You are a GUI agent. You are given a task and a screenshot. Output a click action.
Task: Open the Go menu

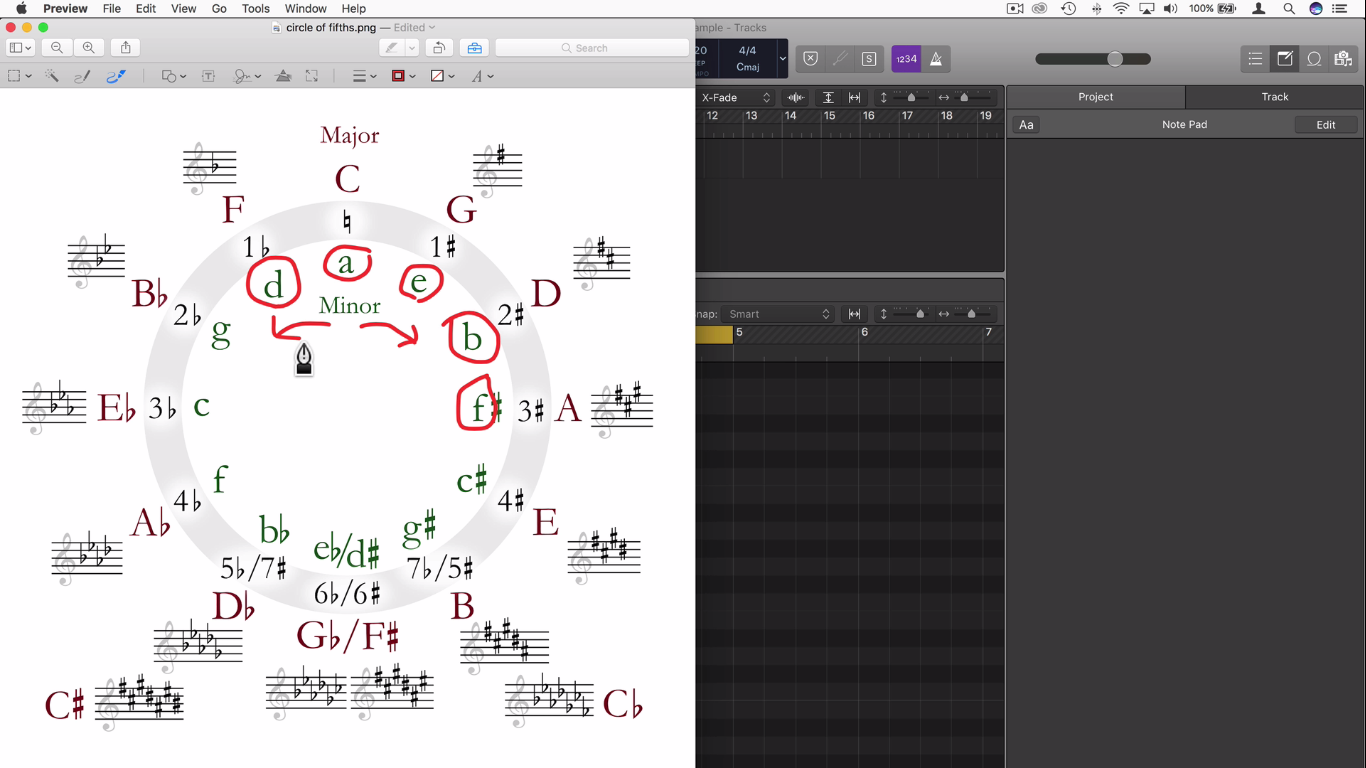(x=219, y=9)
